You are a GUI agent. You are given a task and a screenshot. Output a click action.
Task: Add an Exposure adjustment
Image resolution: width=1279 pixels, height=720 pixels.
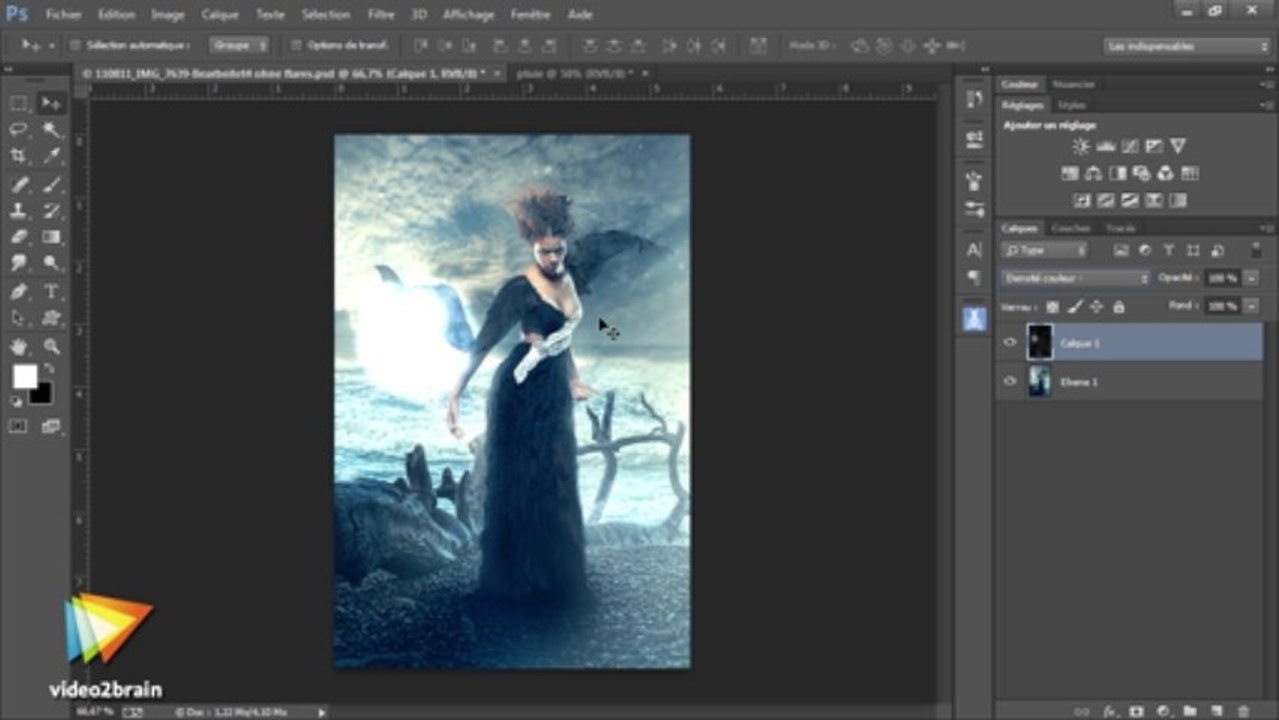[1154, 147]
